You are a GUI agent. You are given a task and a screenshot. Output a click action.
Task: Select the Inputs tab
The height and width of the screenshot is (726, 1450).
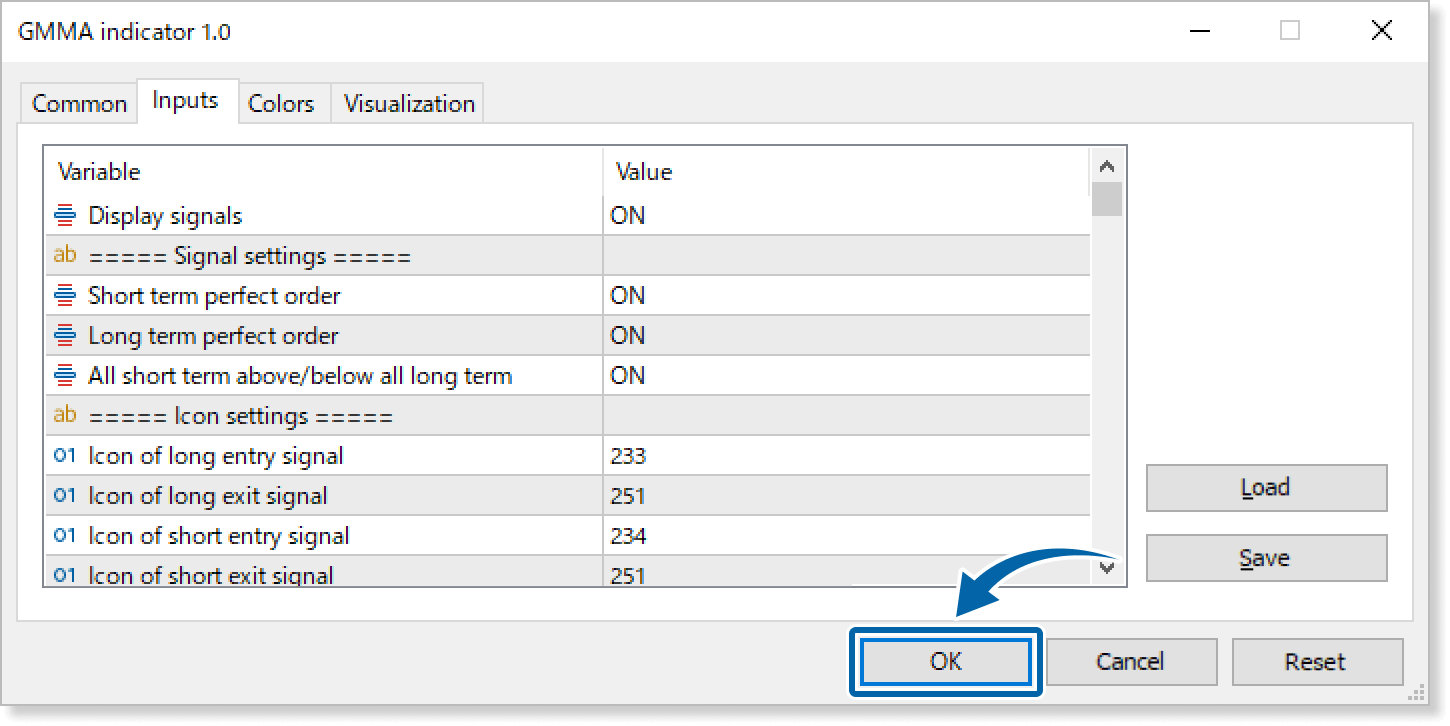coord(186,100)
